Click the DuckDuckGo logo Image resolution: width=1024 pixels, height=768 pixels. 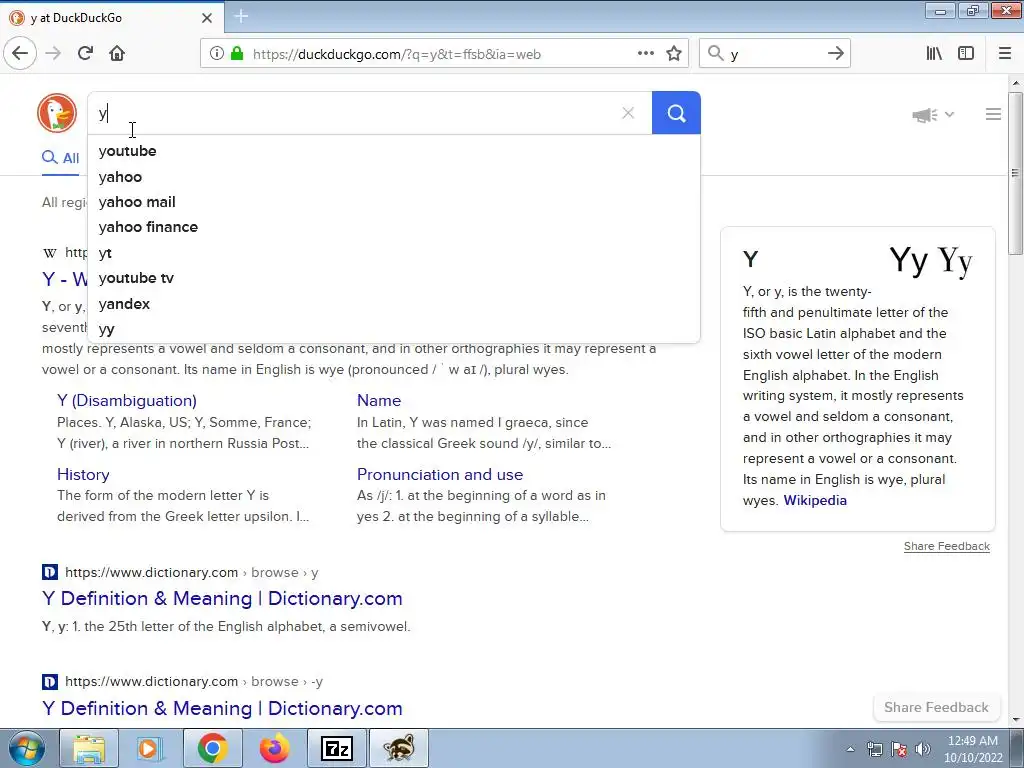pos(57,113)
